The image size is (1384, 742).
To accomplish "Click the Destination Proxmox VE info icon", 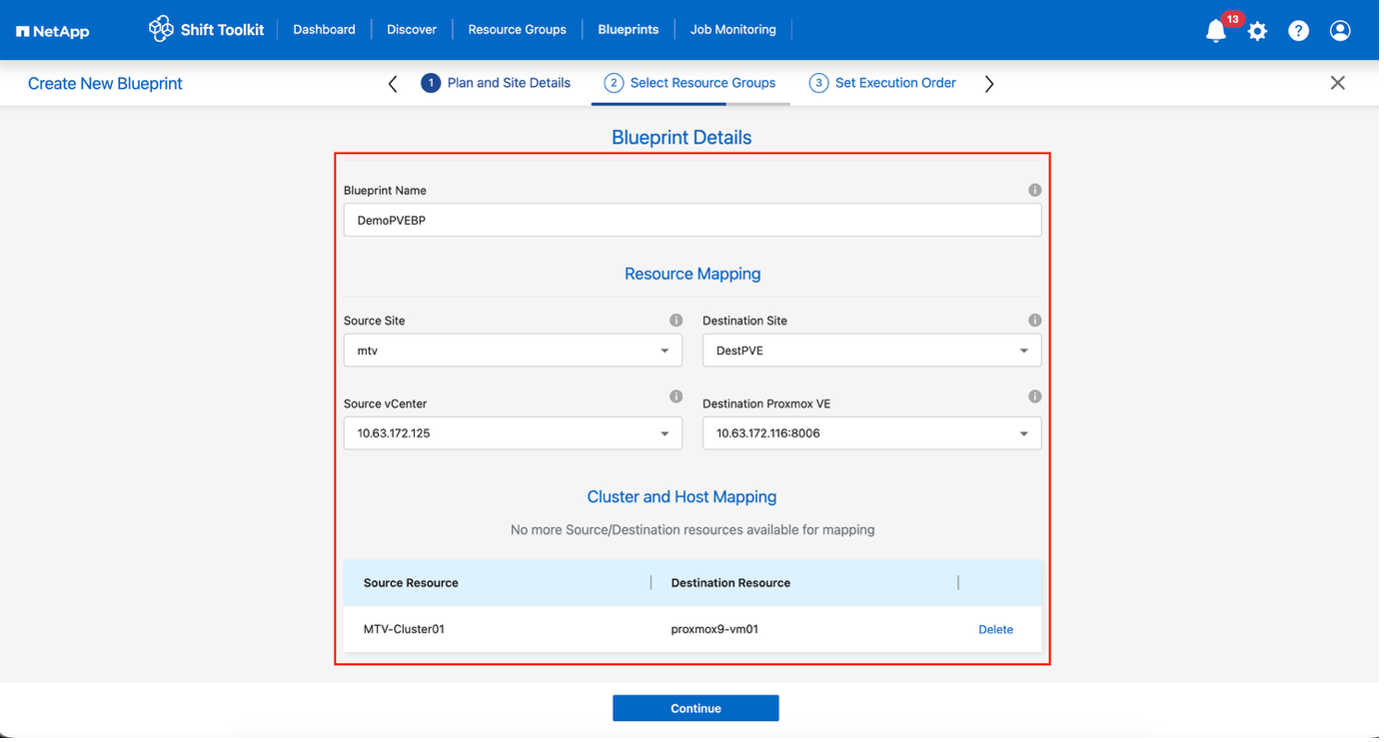I will pos(1035,396).
